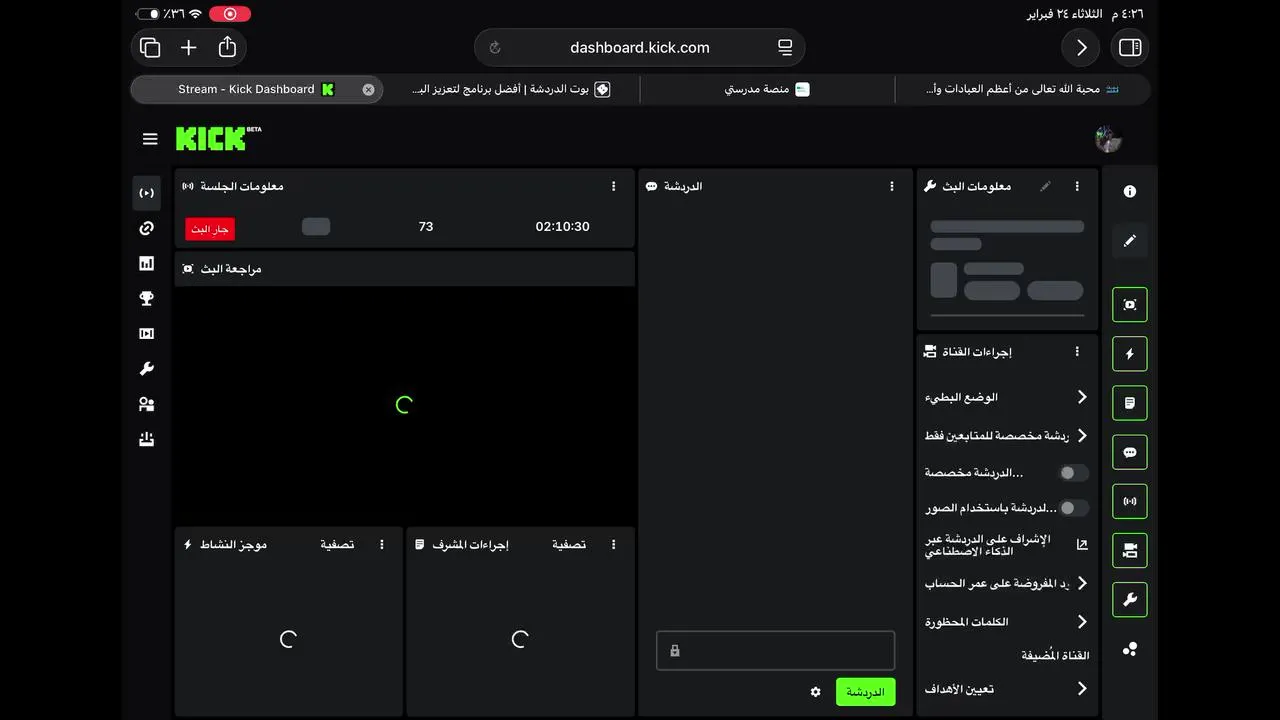Click the الإشراف على الدردشة عبر الذكاء الاصطناعي link
Viewport: 1280px width, 720px height.
tap(988, 545)
